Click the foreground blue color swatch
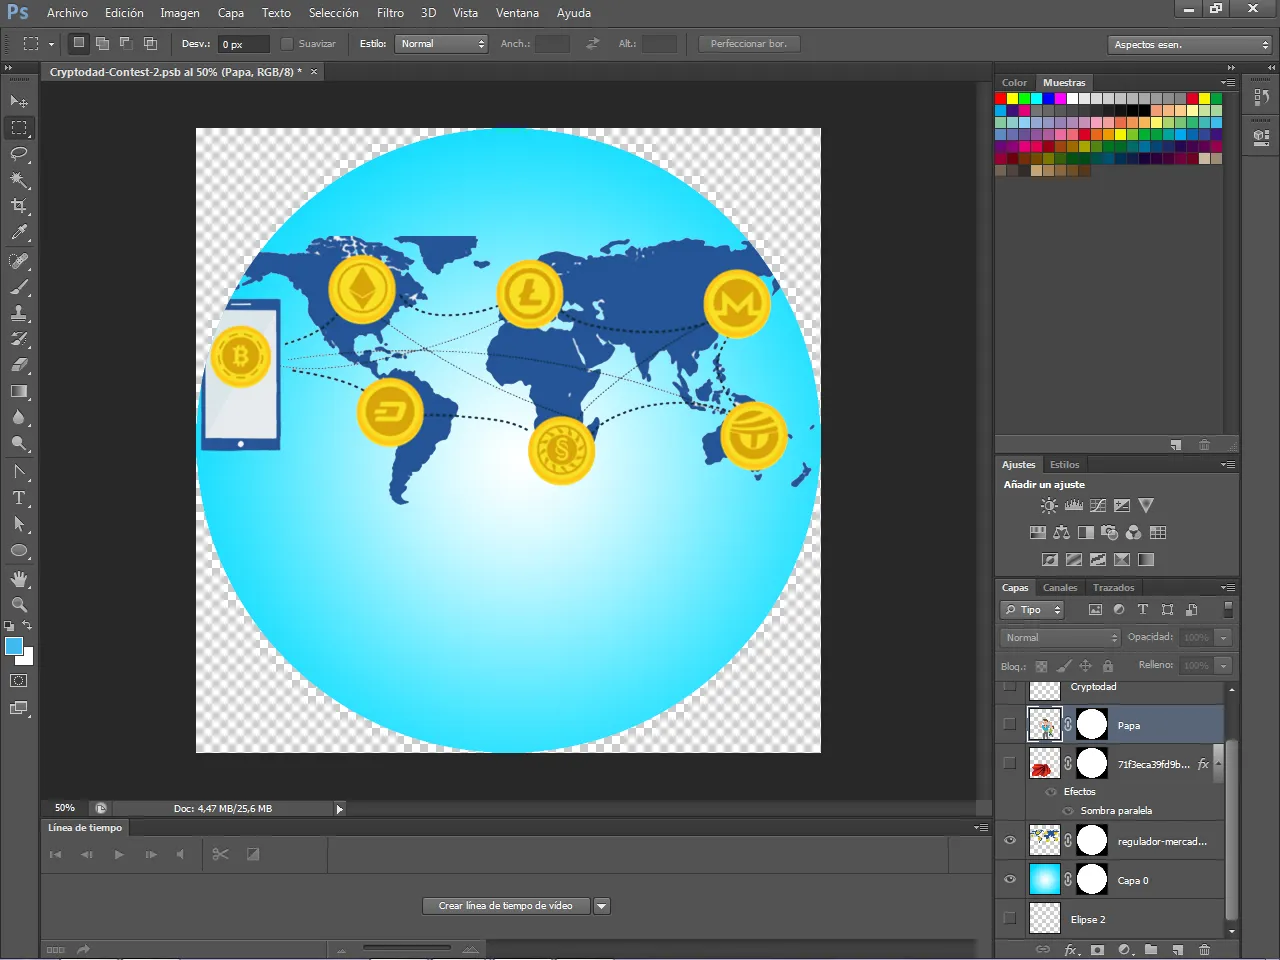1280x960 pixels. point(14,646)
